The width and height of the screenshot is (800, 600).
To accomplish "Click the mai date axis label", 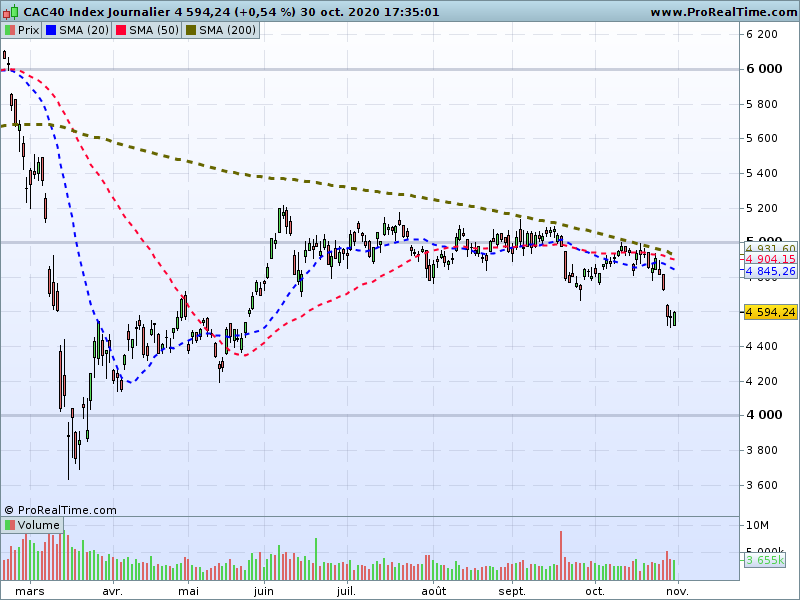I will (x=188, y=591).
